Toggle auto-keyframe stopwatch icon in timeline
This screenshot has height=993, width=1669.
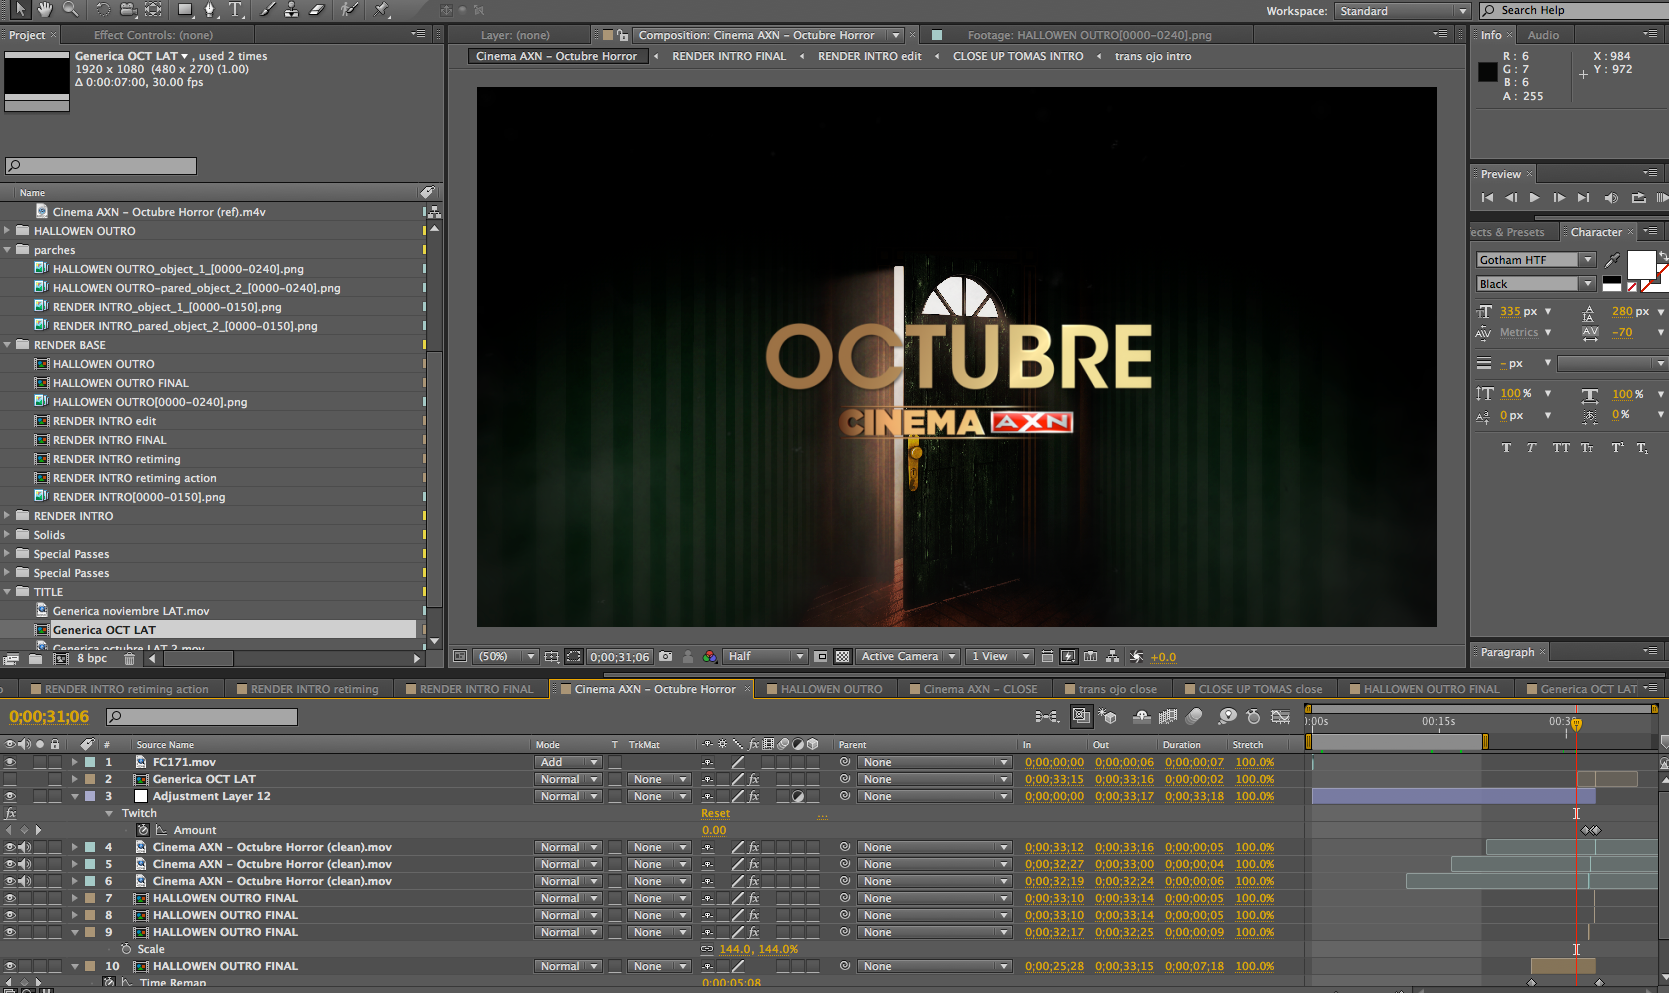[x=1254, y=716]
